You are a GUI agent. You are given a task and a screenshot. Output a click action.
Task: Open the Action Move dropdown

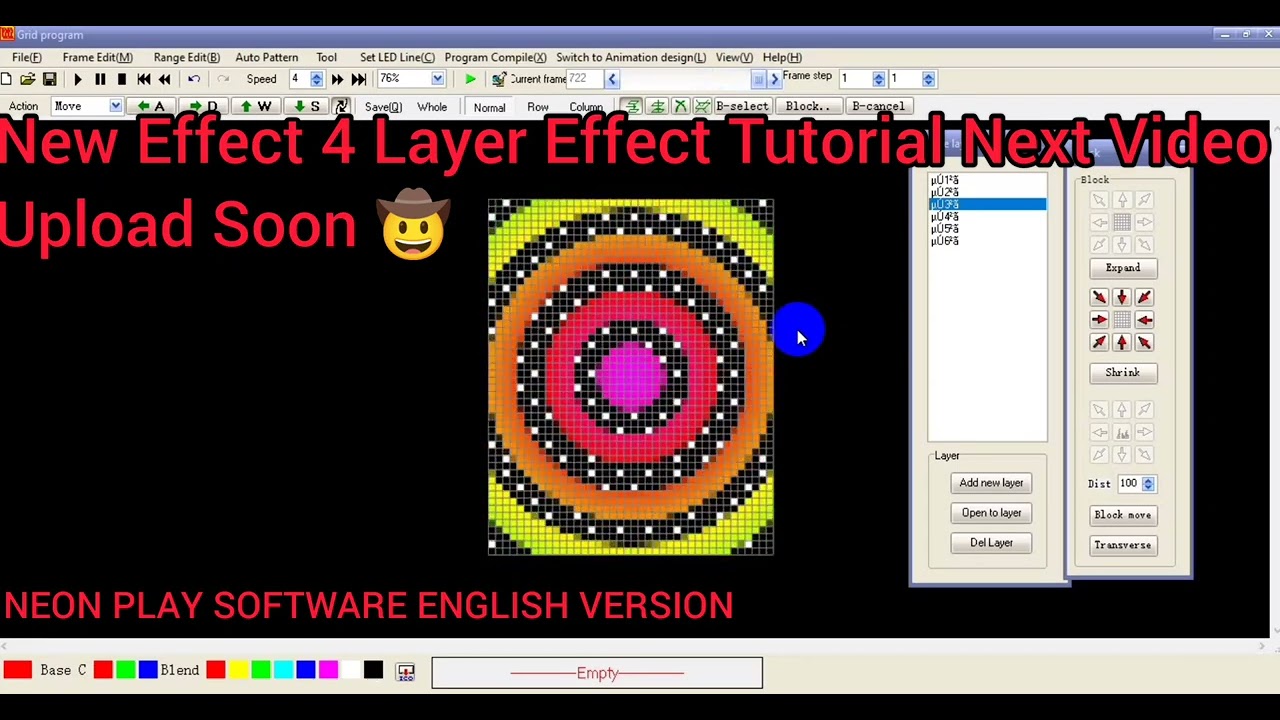[116, 106]
